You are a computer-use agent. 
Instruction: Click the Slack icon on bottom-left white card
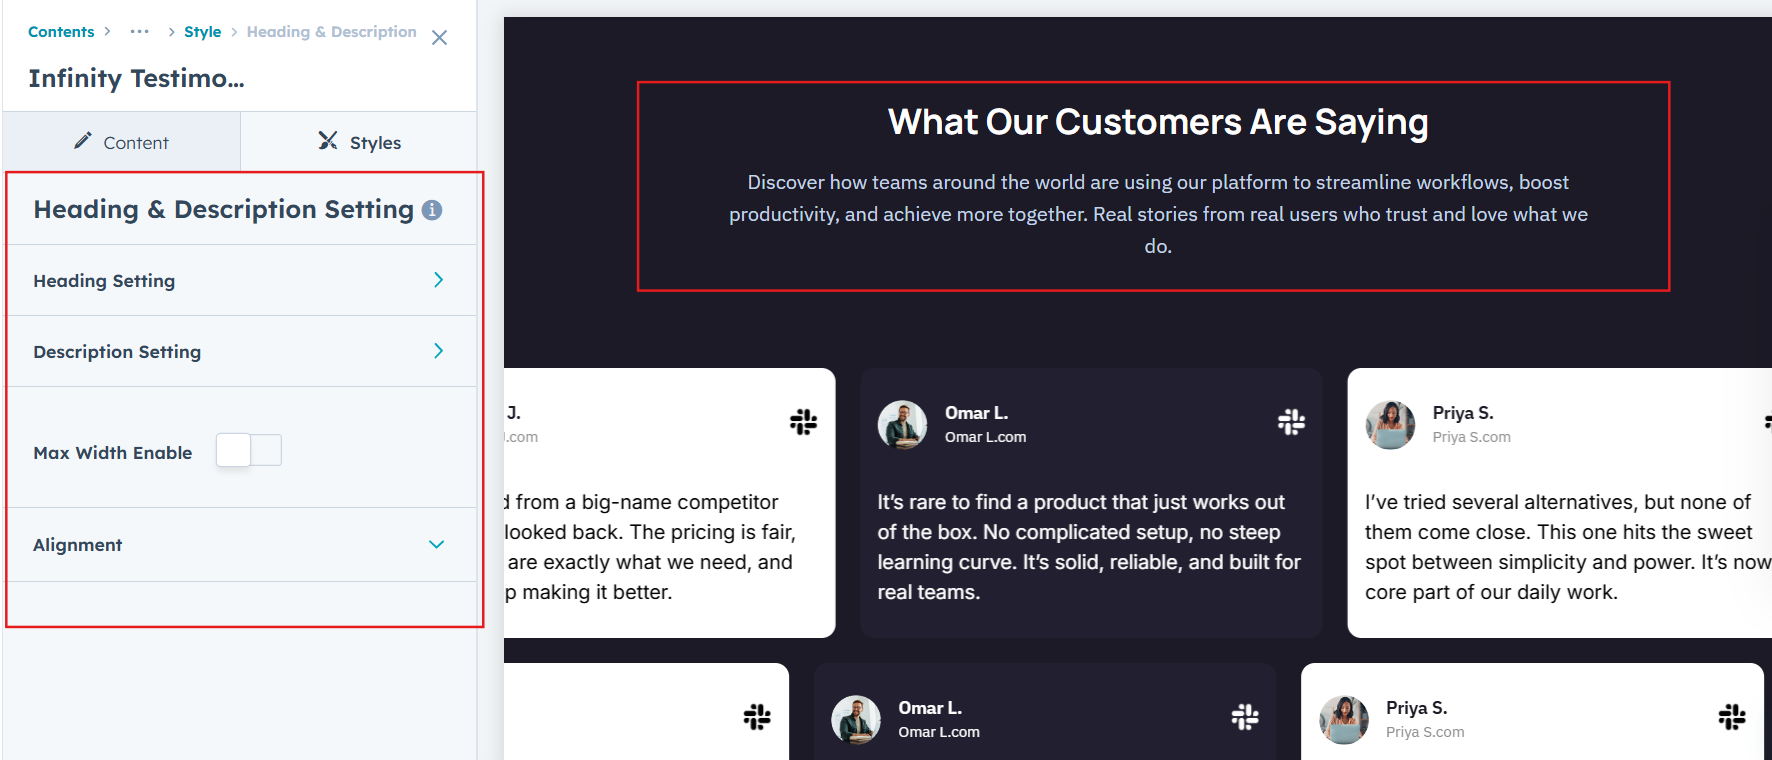(x=757, y=717)
